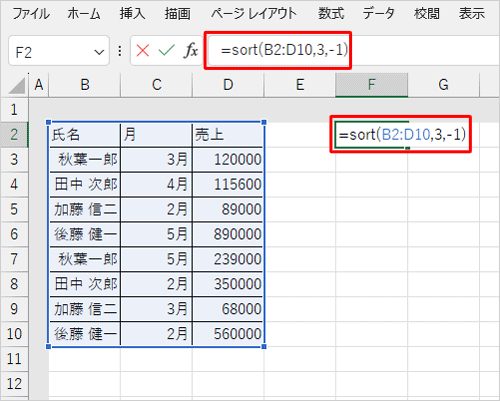
Task: Select column F header
Action: pos(372,85)
